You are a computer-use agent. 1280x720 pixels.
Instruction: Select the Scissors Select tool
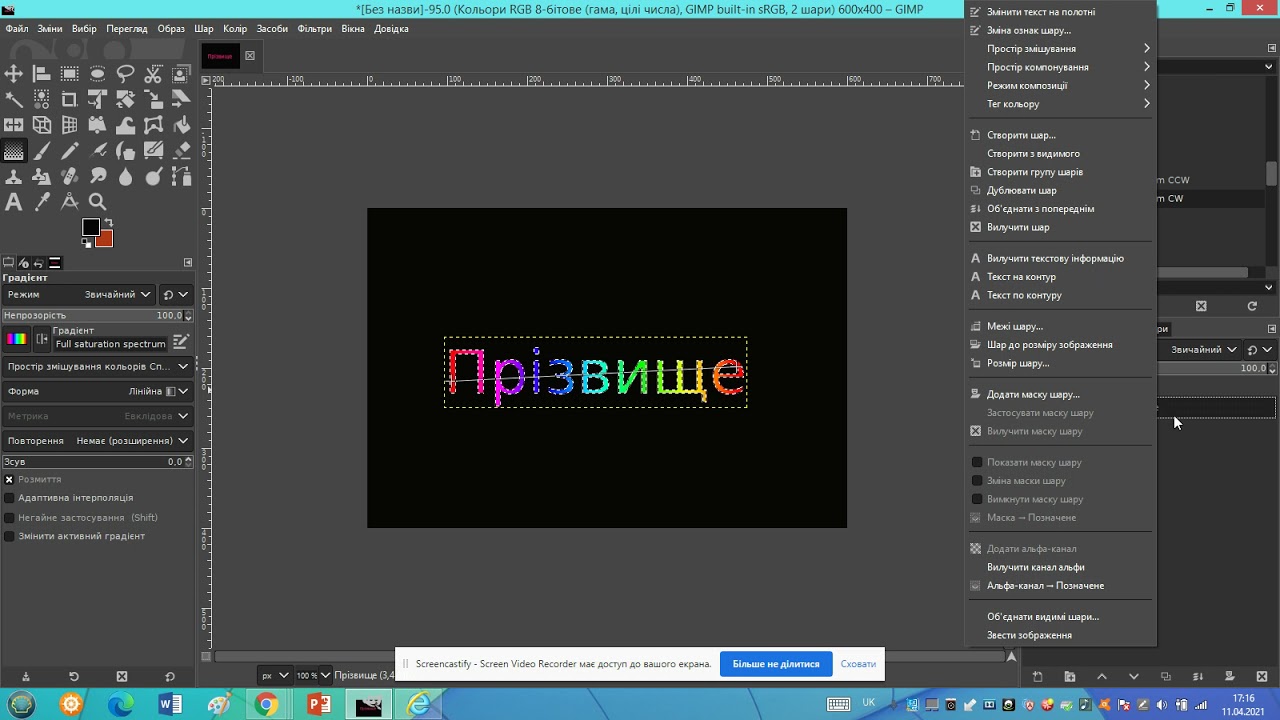tap(154, 73)
